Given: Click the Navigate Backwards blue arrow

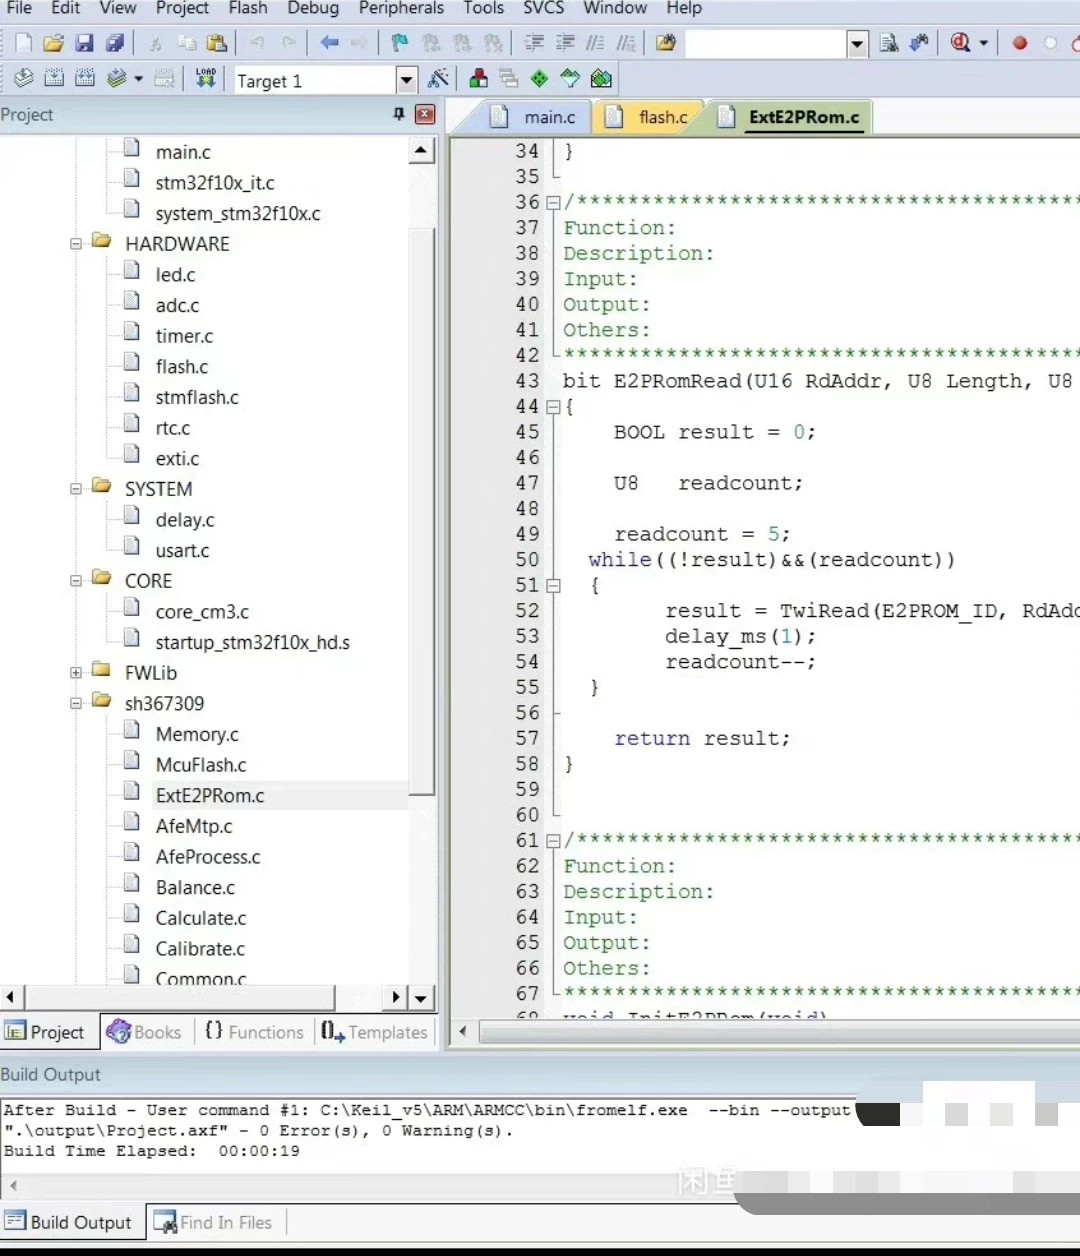Looking at the screenshot, I should tap(329, 43).
